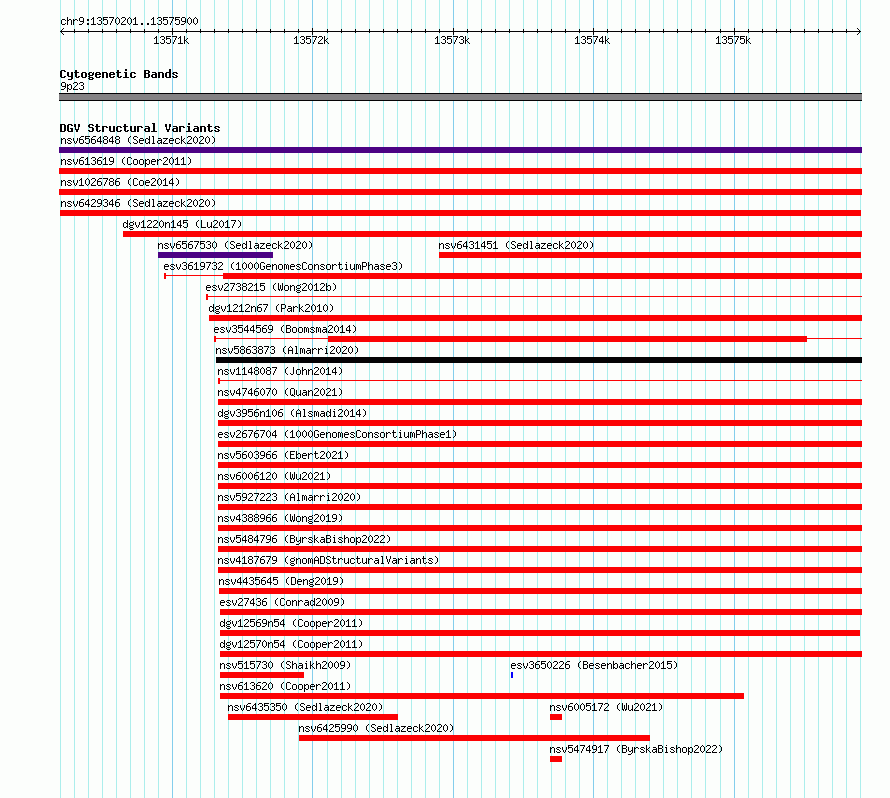The height and width of the screenshot is (798, 890).
Task: Click the black nsv5863873 variant bar
Action: coord(539,360)
